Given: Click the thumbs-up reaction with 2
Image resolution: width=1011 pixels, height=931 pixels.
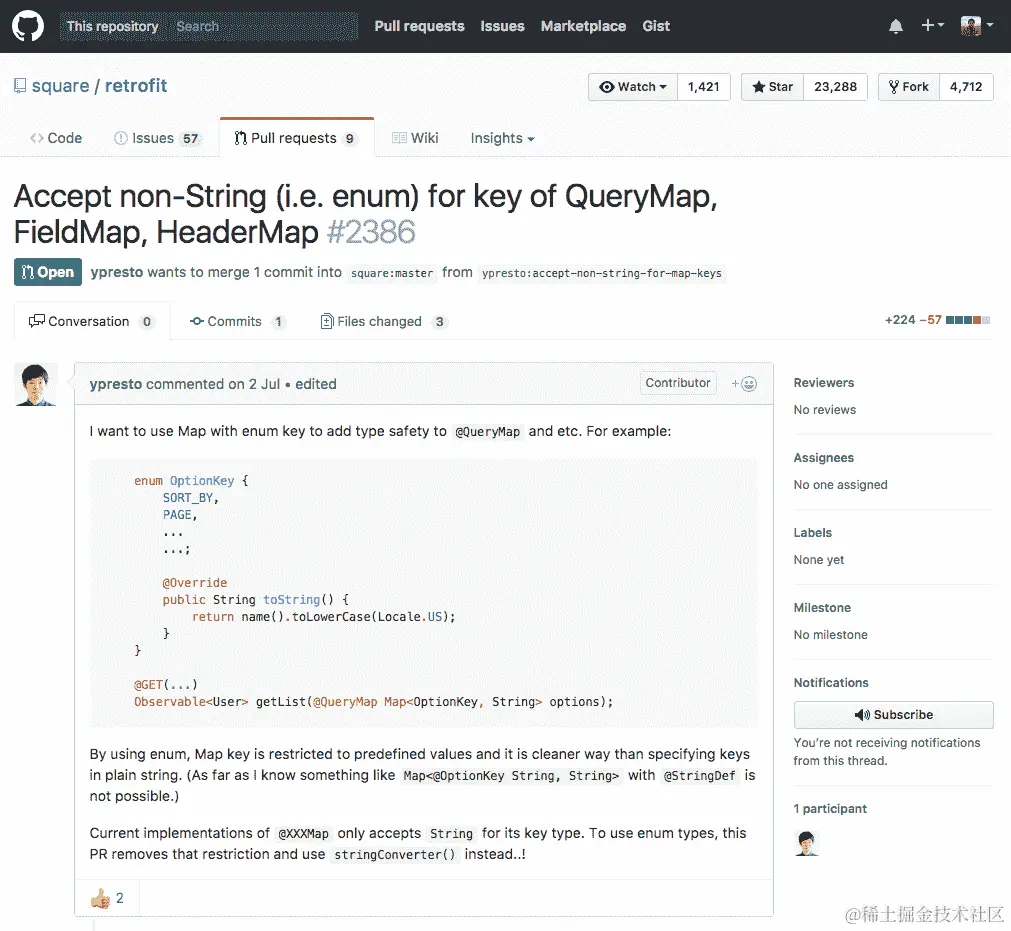Looking at the screenshot, I should tap(107, 898).
